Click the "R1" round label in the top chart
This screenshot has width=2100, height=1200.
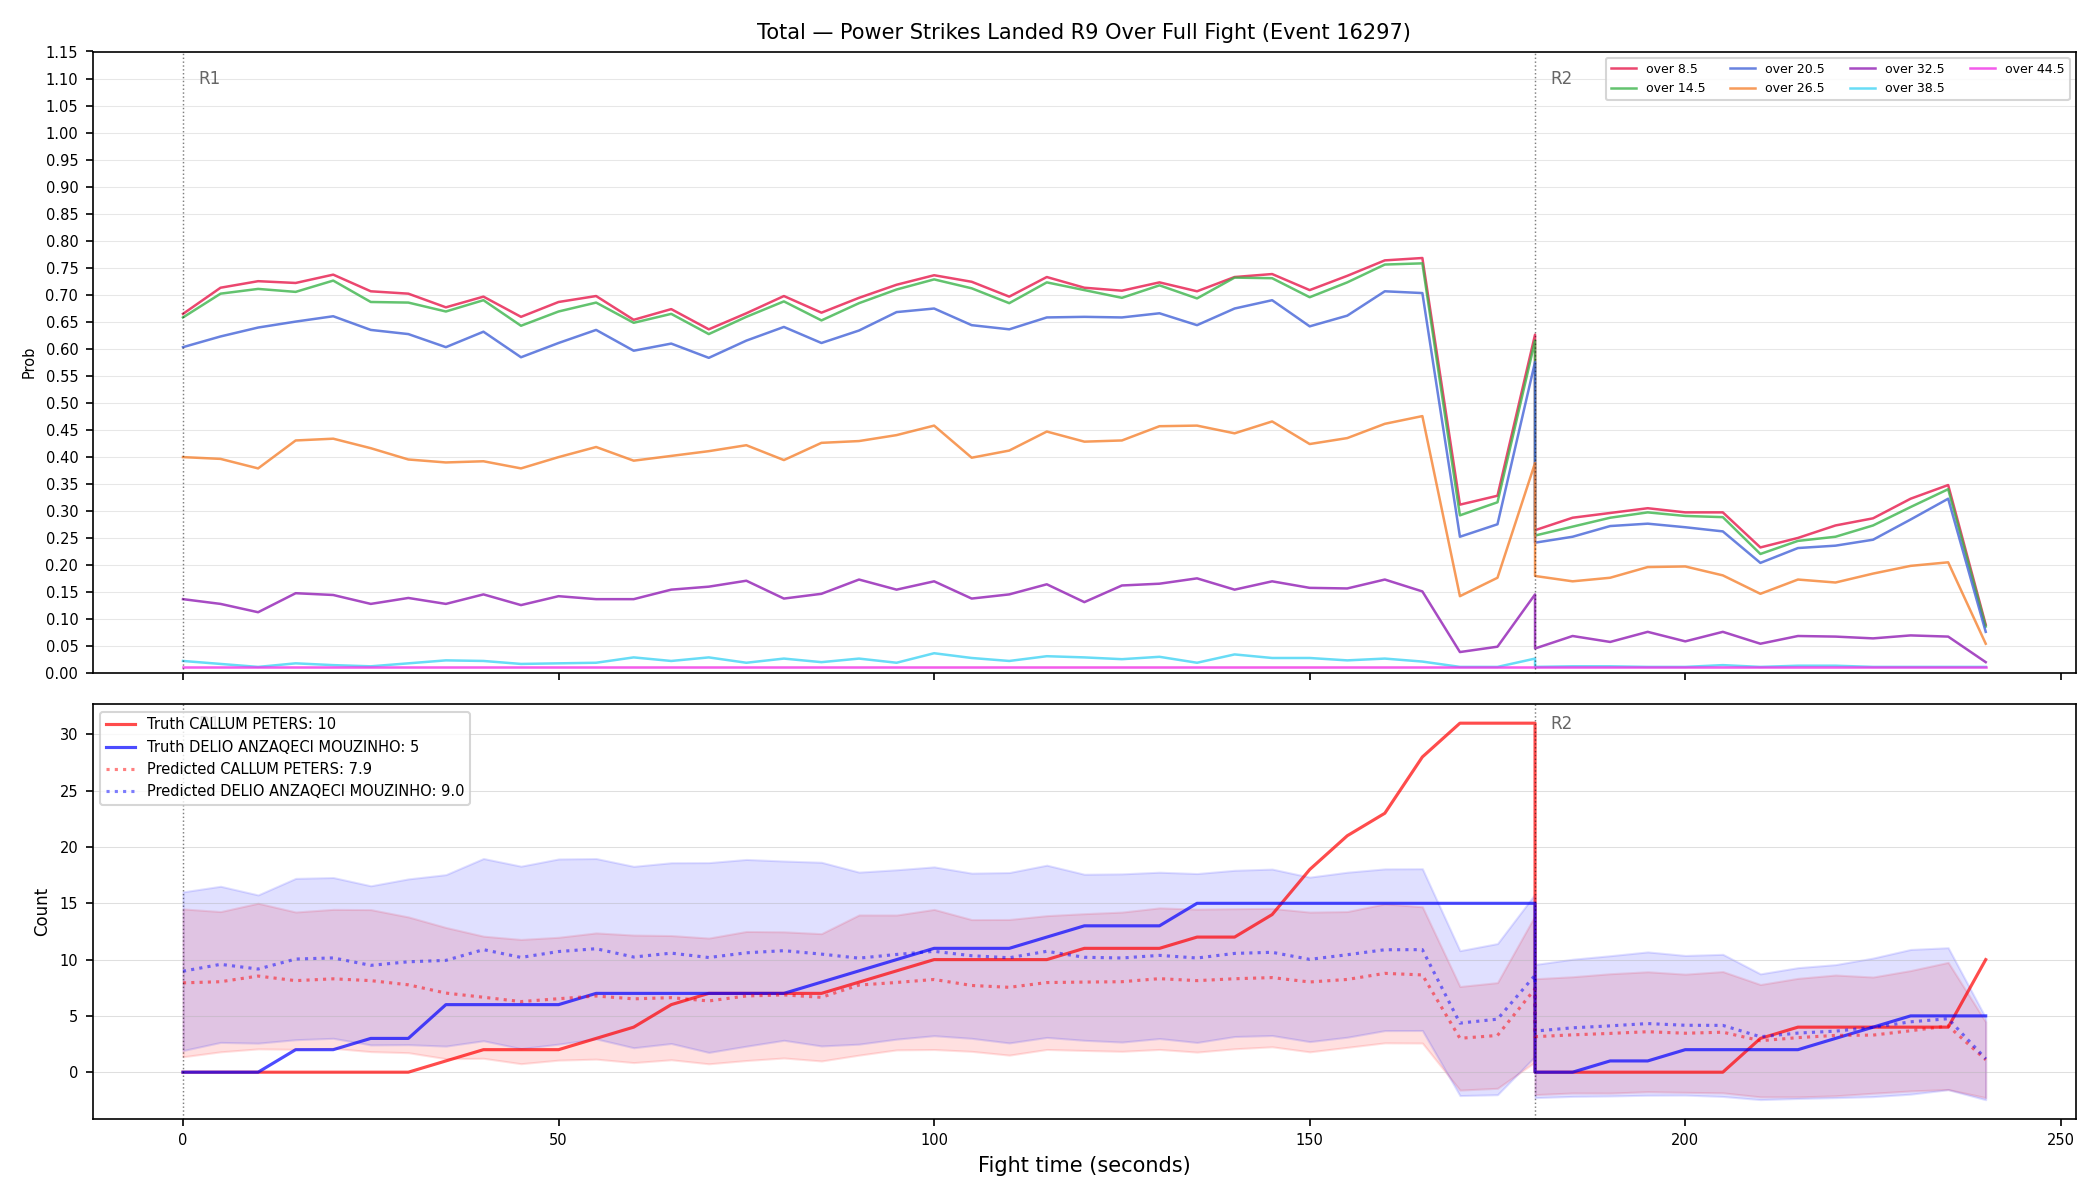[x=209, y=78]
